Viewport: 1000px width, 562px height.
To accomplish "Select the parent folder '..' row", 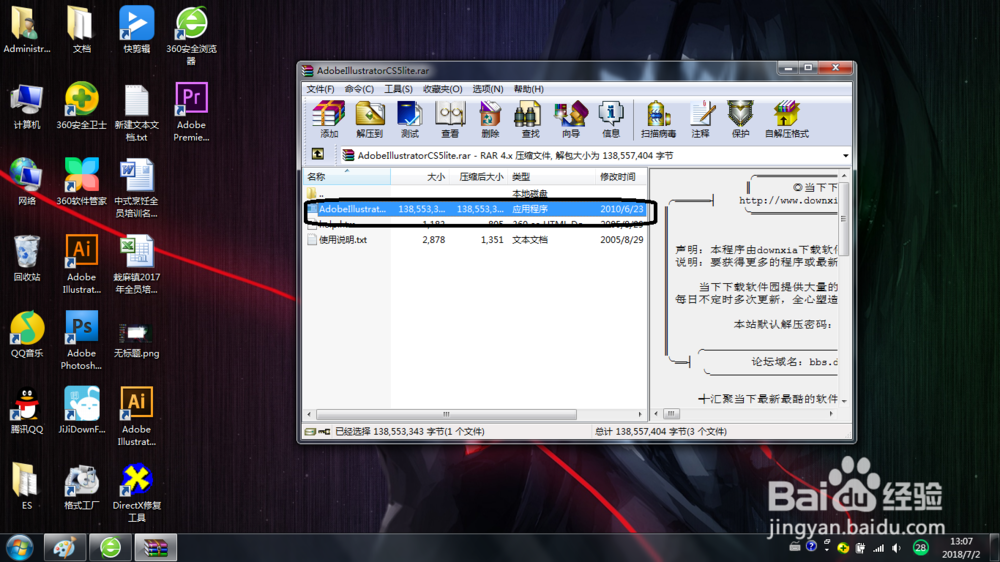I will coord(475,193).
